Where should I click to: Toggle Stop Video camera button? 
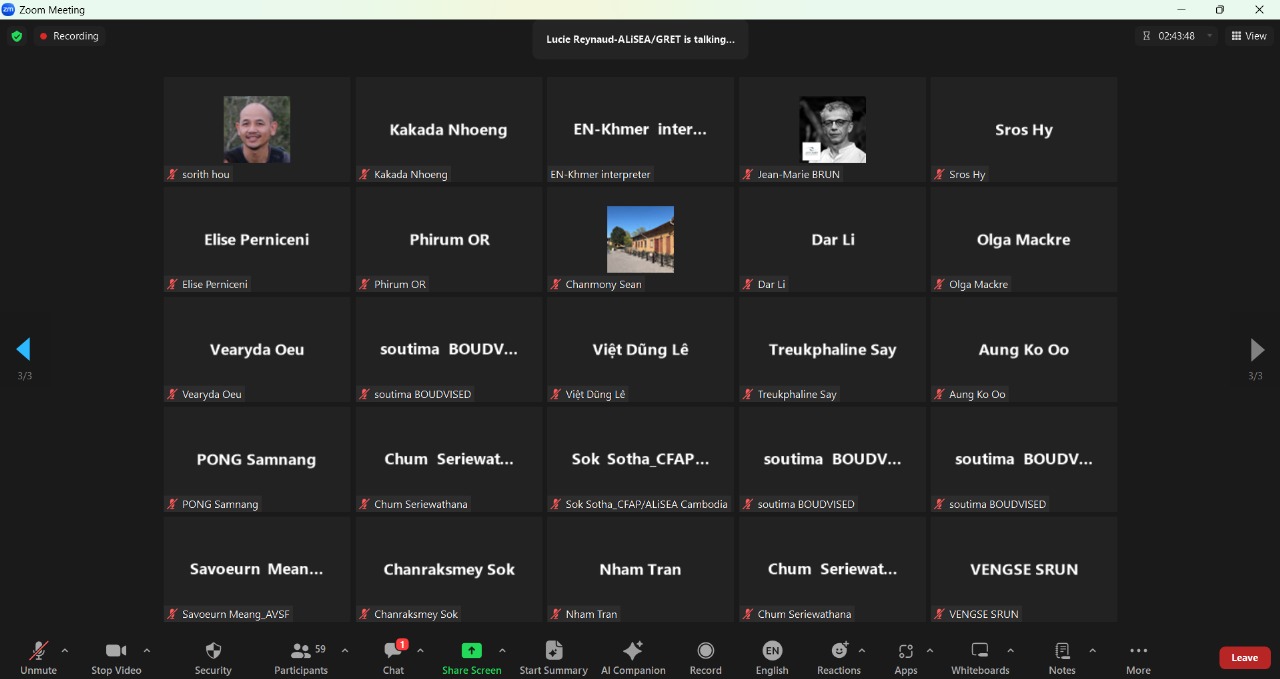(116, 651)
